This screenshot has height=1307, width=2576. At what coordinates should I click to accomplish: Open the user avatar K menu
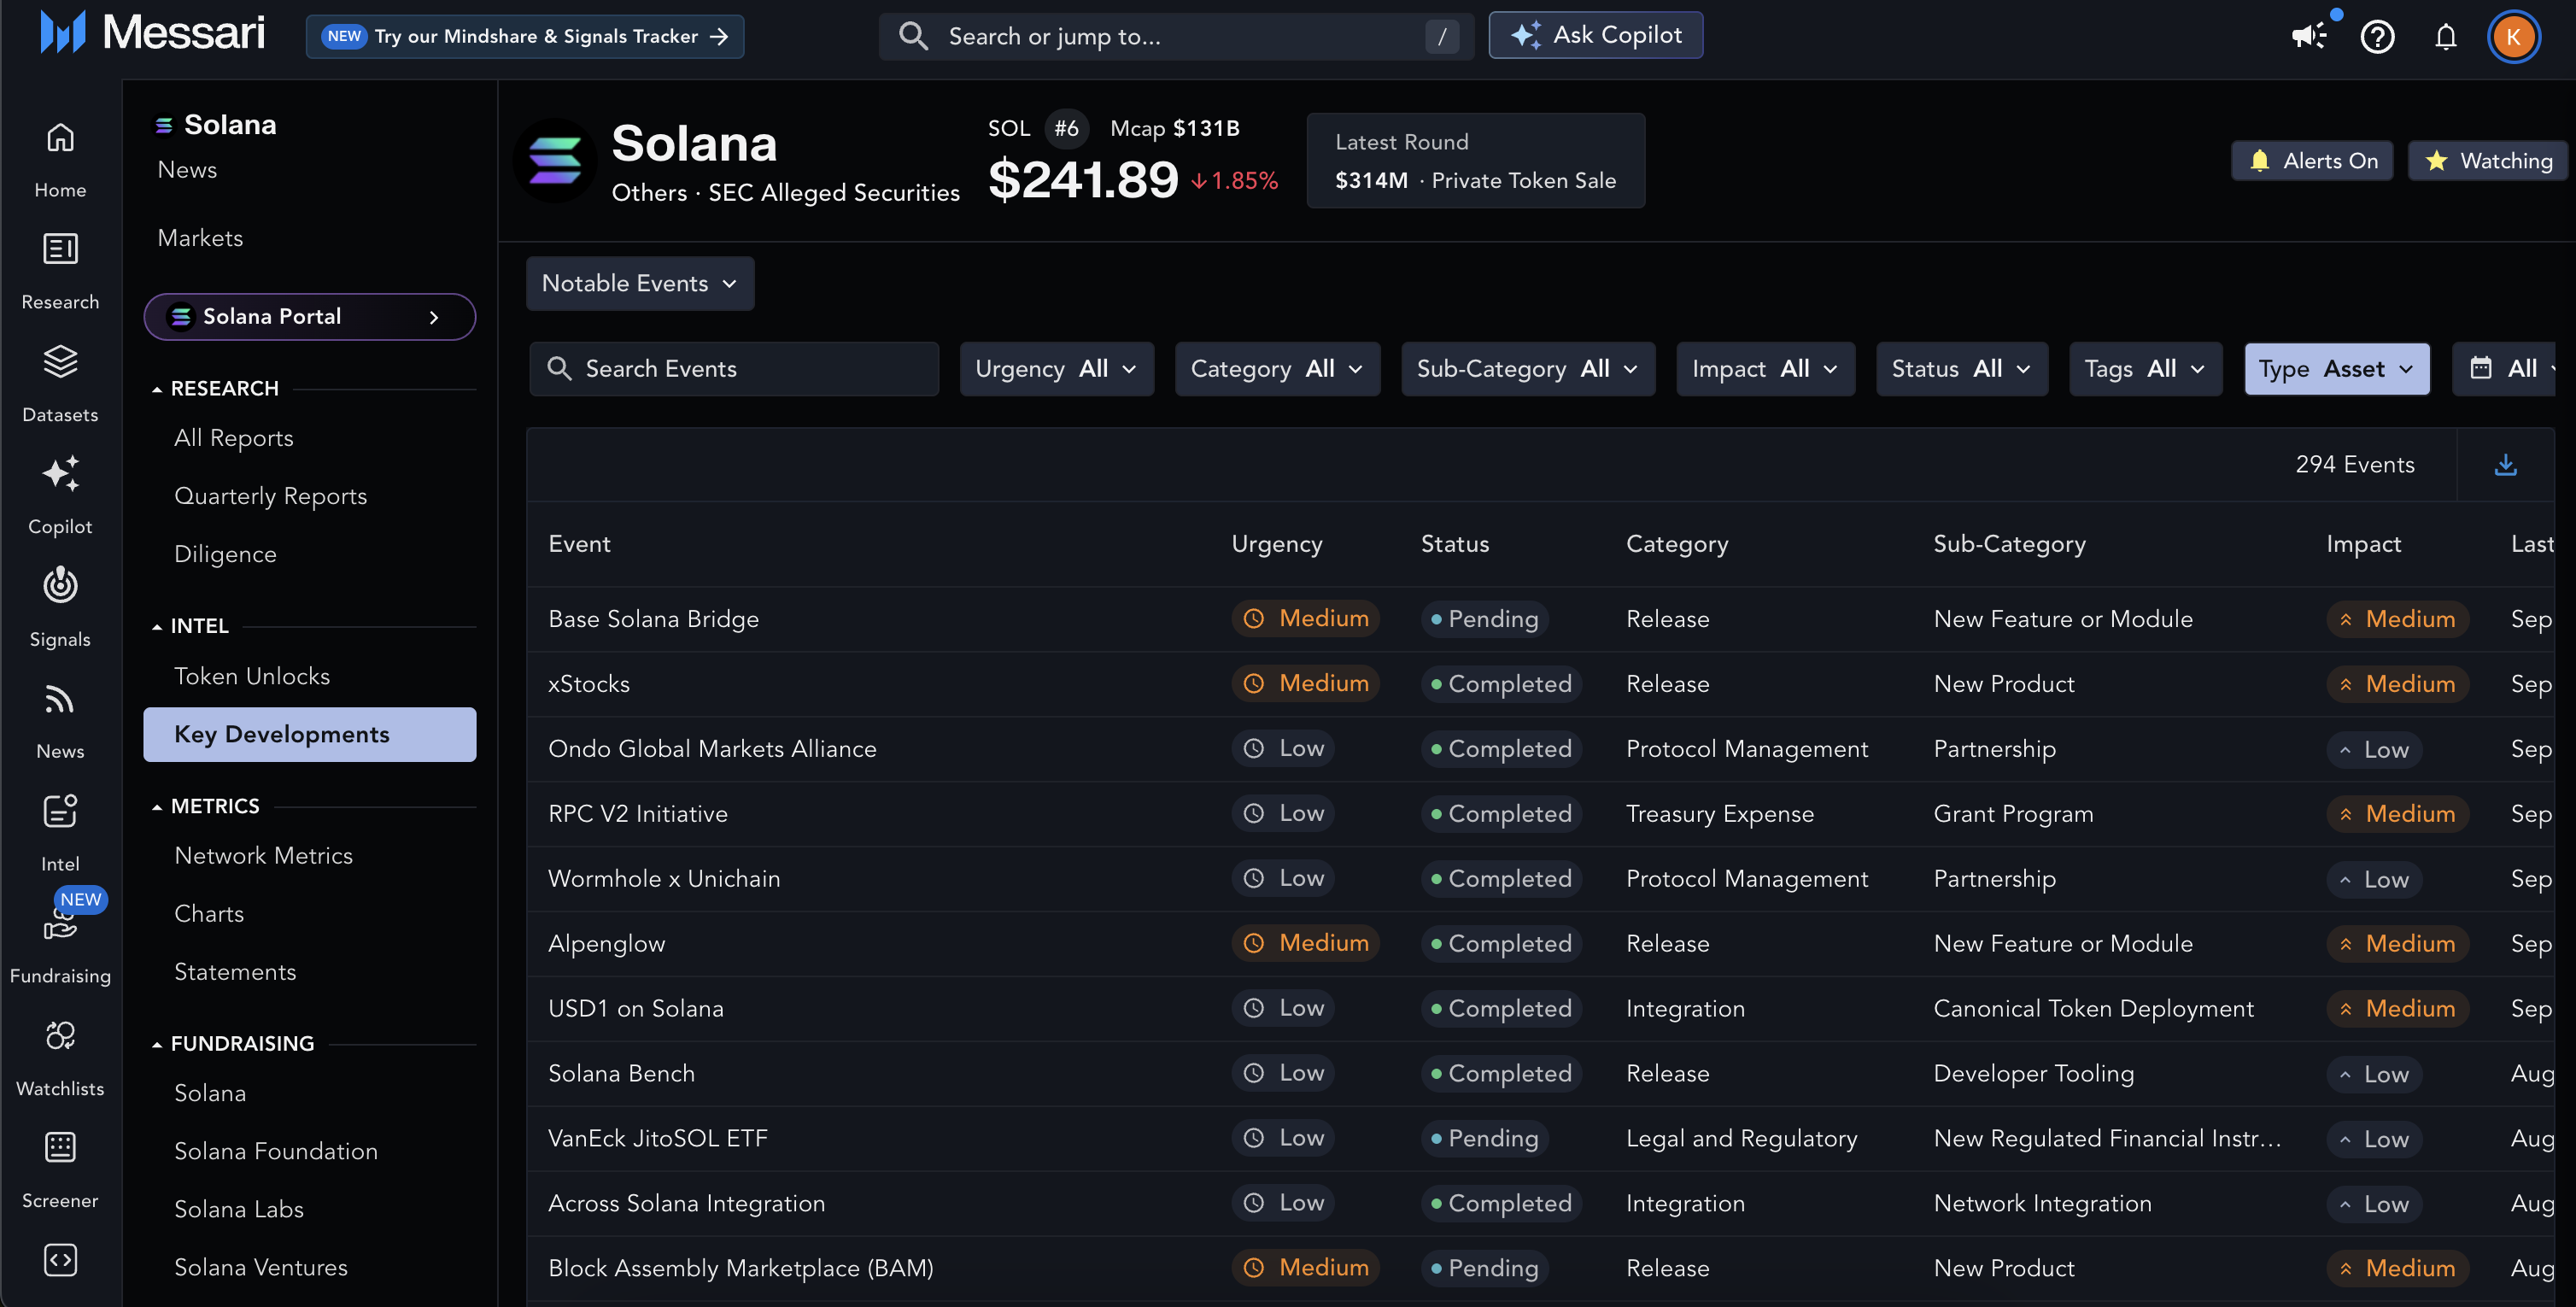click(x=2513, y=36)
